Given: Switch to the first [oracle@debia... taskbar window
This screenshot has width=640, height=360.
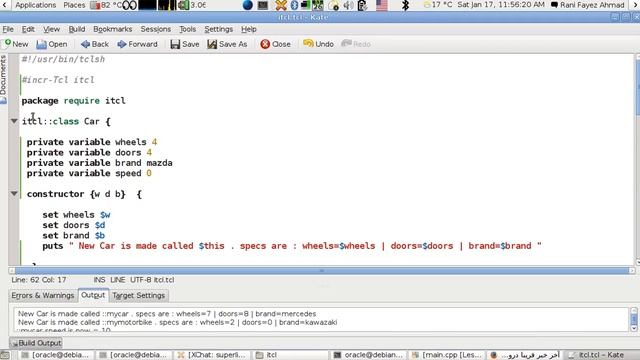Looking at the screenshot, I should pyautogui.click(x=55, y=355).
